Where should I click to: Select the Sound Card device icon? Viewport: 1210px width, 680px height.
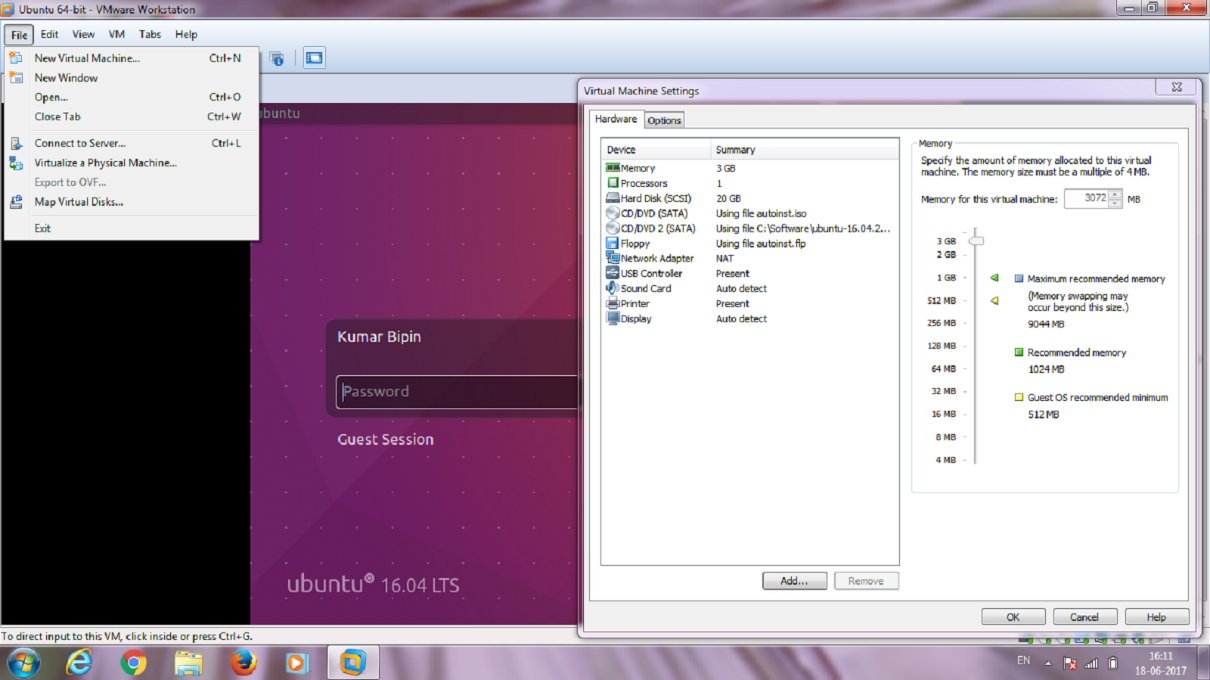pyautogui.click(x=612, y=288)
